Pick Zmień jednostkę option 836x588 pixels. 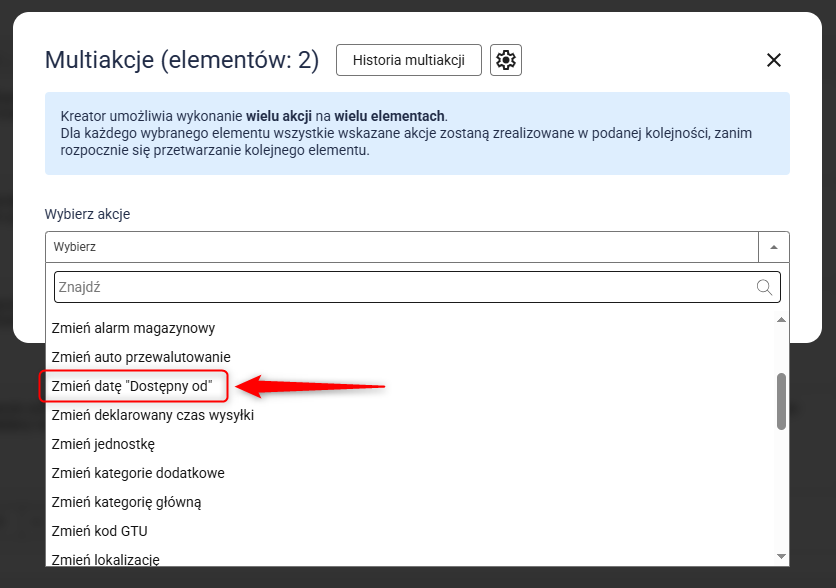click(103, 444)
